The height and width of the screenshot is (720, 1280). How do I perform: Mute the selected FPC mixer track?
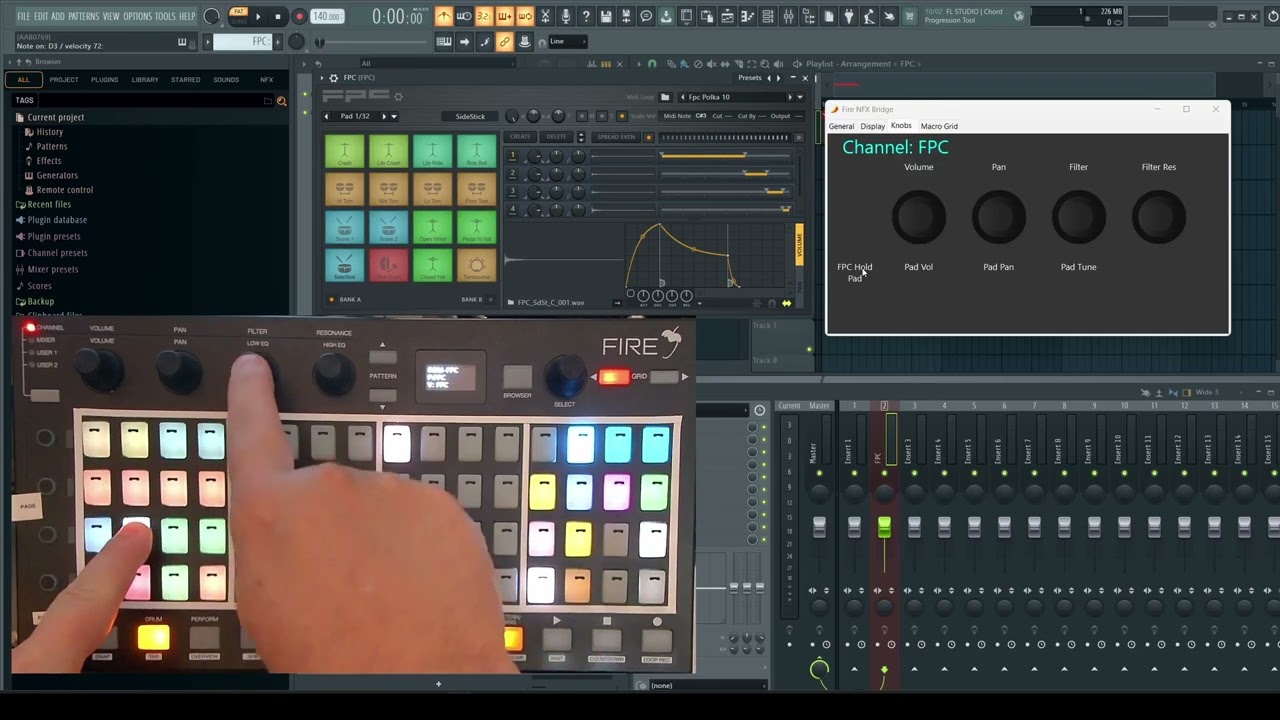[x=884, y=473]
